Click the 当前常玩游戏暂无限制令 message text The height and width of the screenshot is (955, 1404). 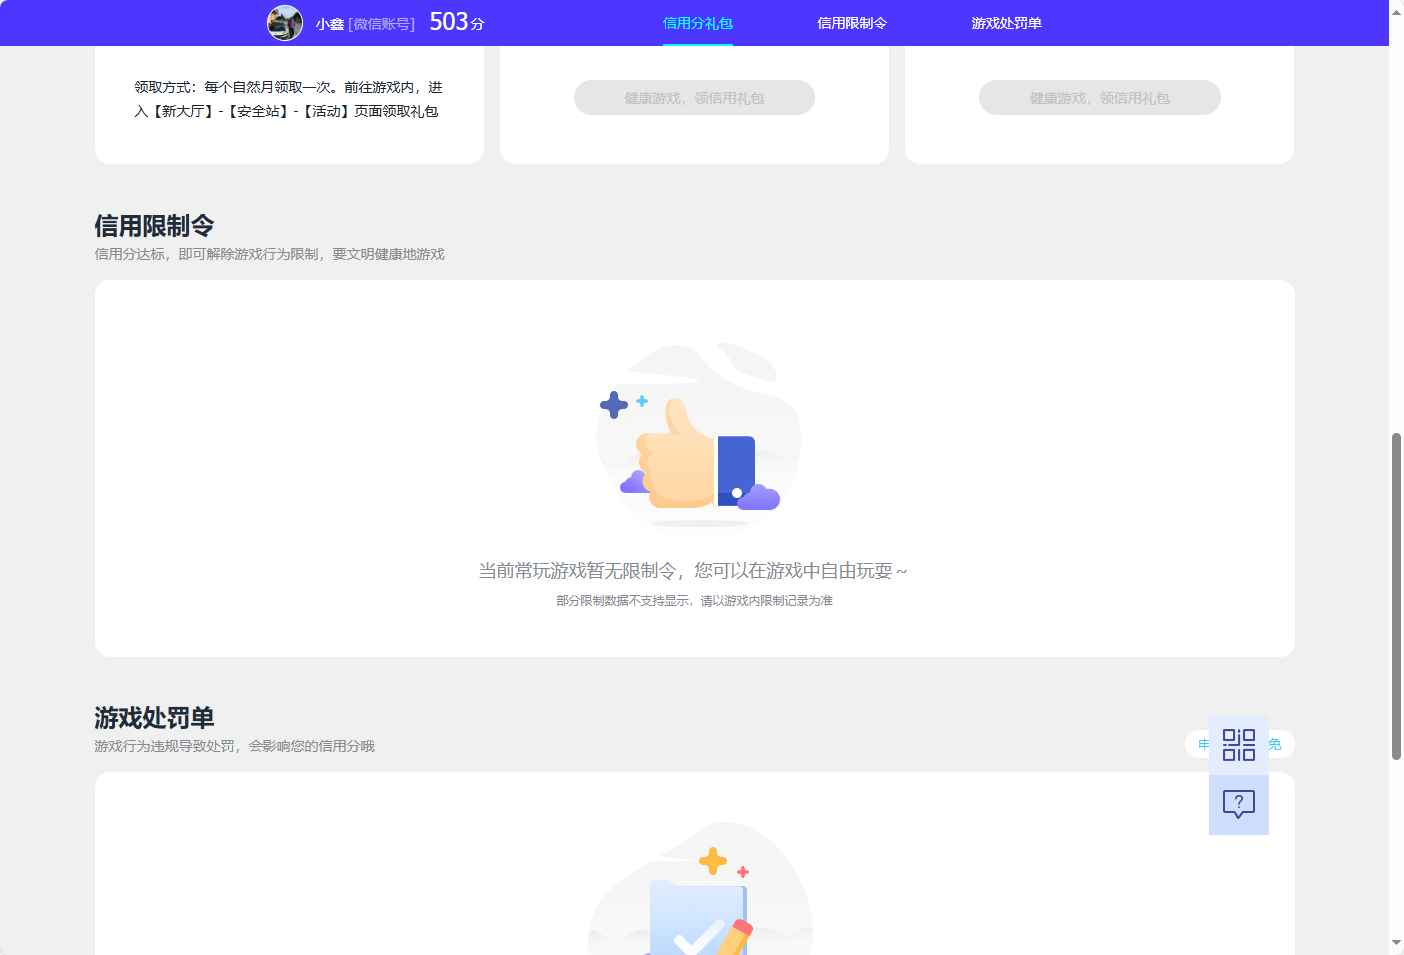[693, 570]
